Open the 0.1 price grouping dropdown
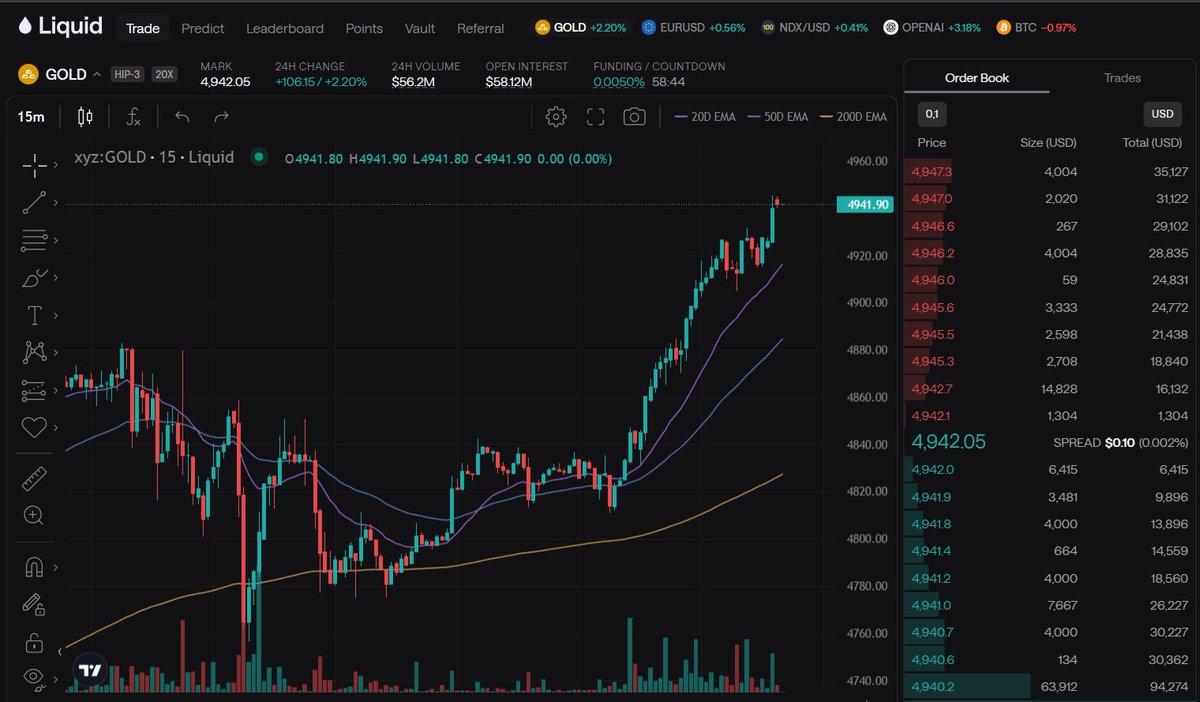This screenshot has height=702, width=1200. tap(931, 114)
